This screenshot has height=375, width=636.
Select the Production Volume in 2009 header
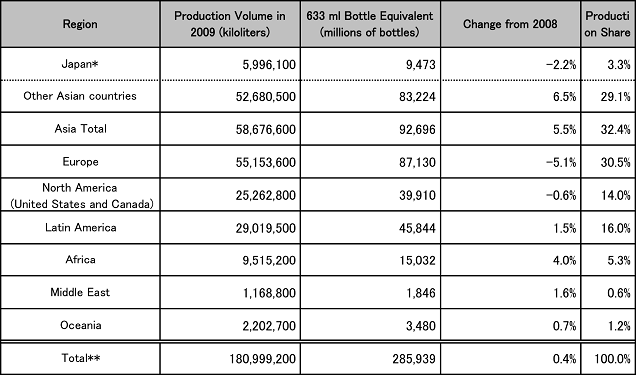230,24
